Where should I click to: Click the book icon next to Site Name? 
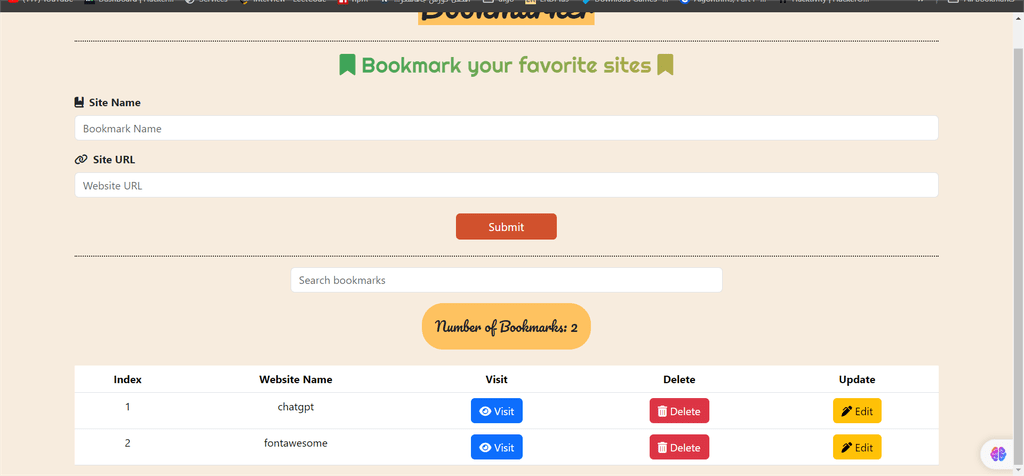(x=79, y=103)
